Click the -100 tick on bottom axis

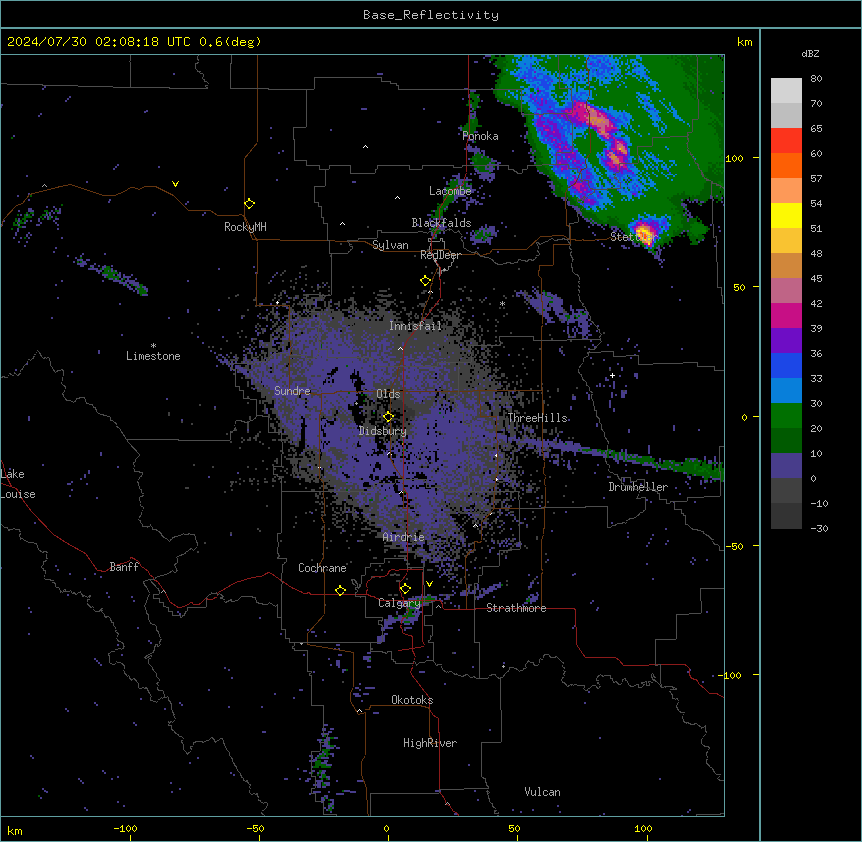(125, 828)
